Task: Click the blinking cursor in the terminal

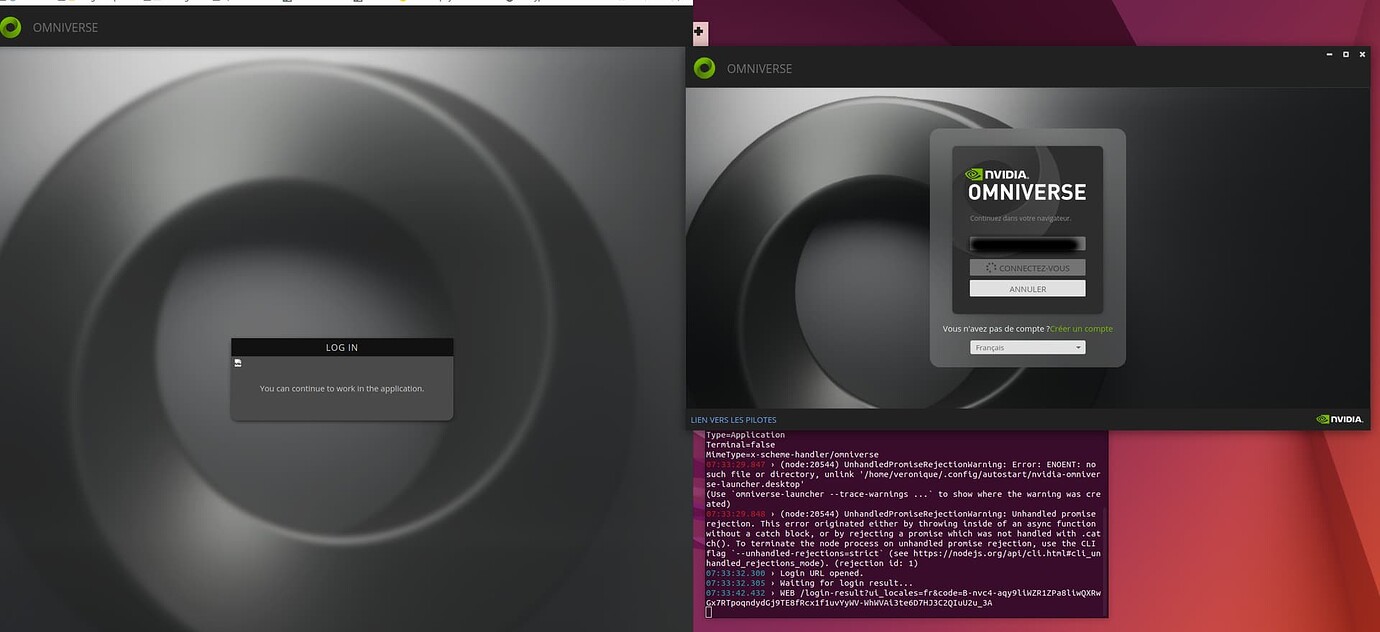Action: 708,611
